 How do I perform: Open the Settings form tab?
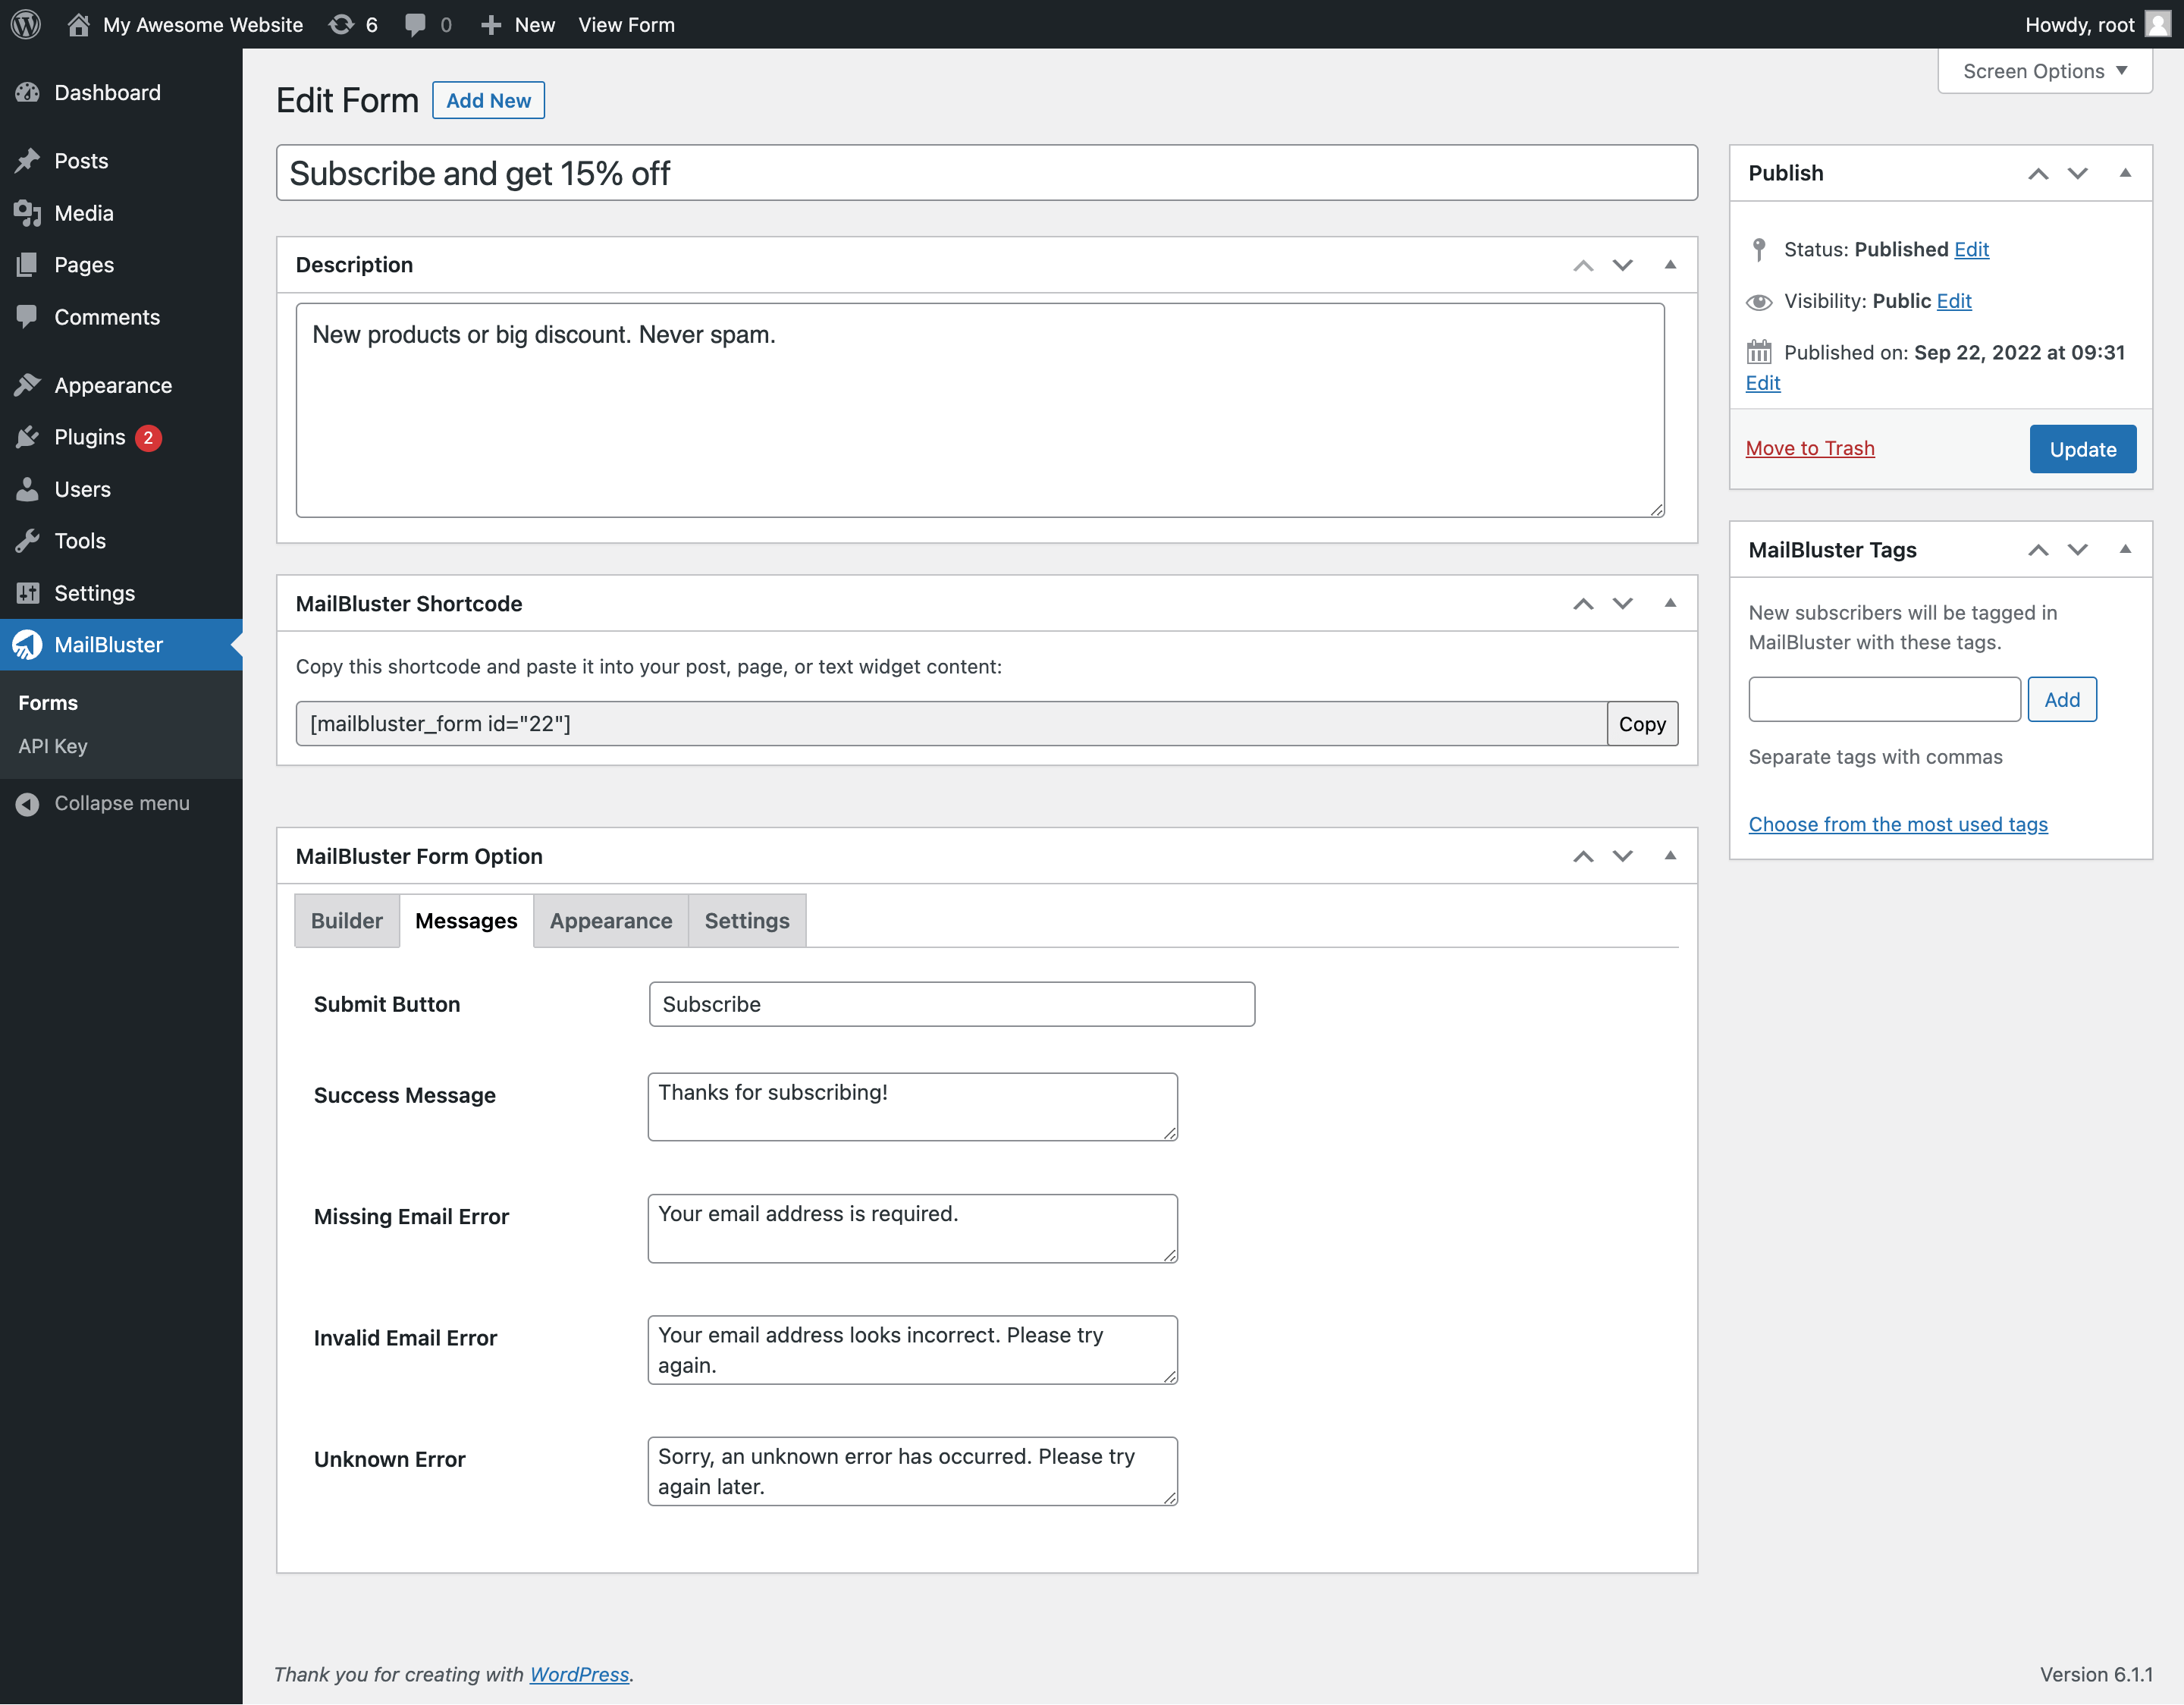point(747,921)
